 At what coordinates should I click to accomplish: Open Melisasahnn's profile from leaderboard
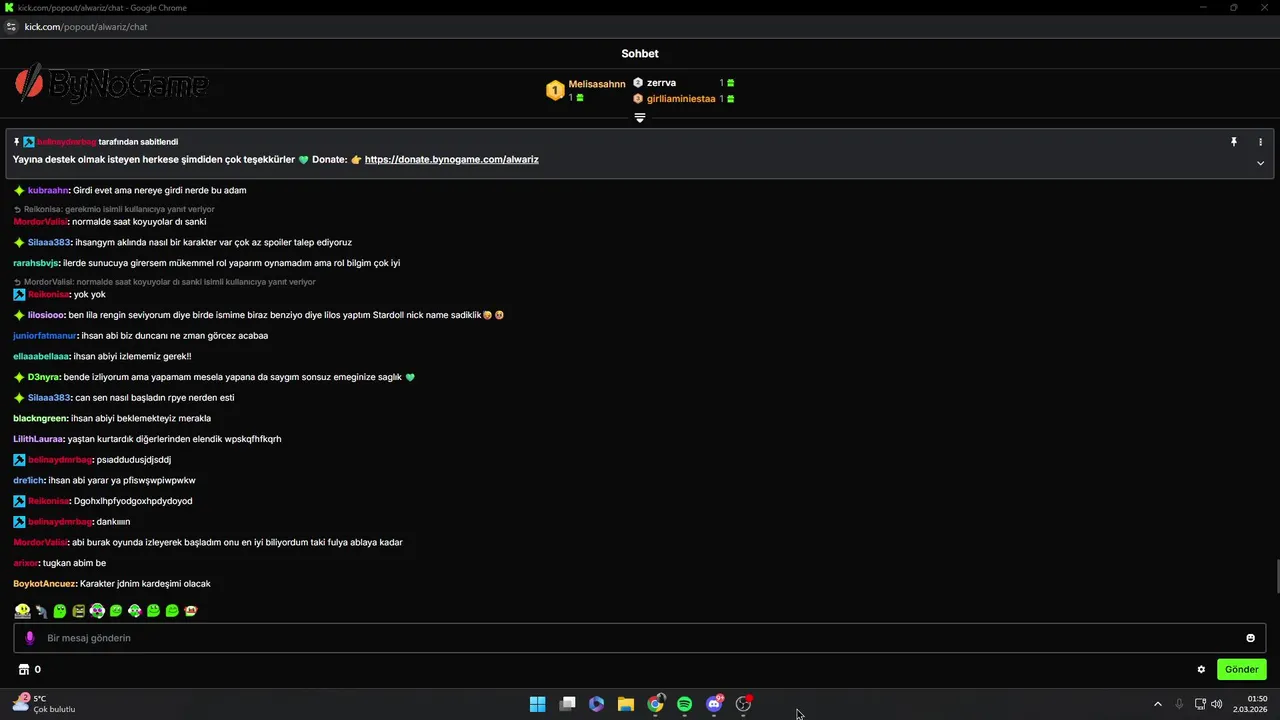597,84
